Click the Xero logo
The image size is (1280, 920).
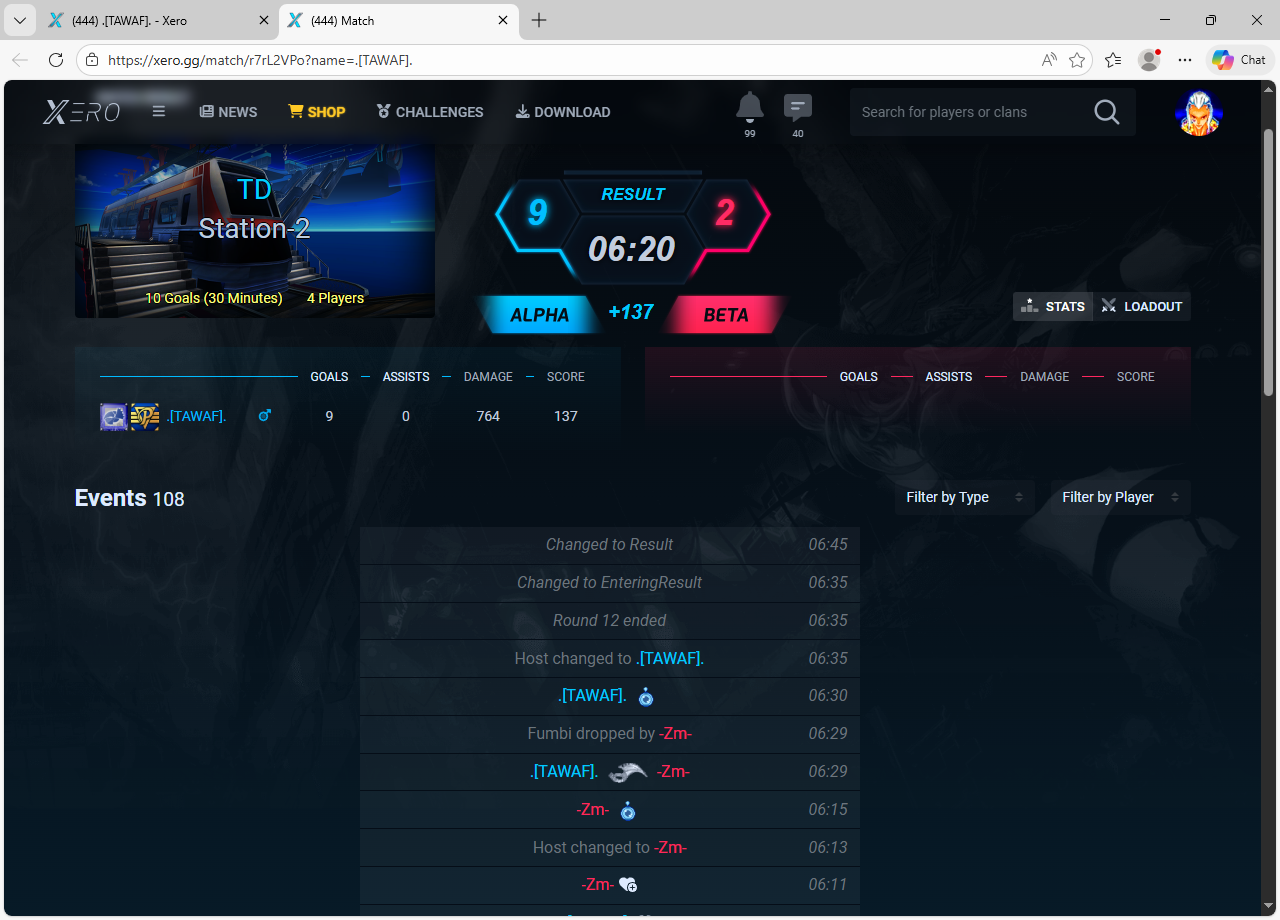[x=82, y=112]
